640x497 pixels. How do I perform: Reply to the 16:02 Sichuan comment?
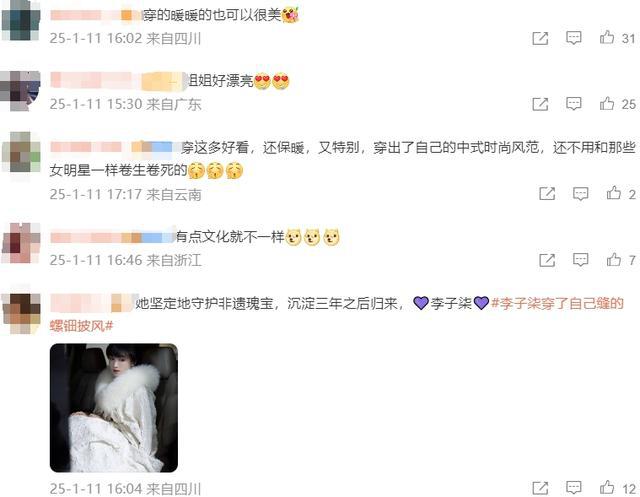(x=573, y=38)
